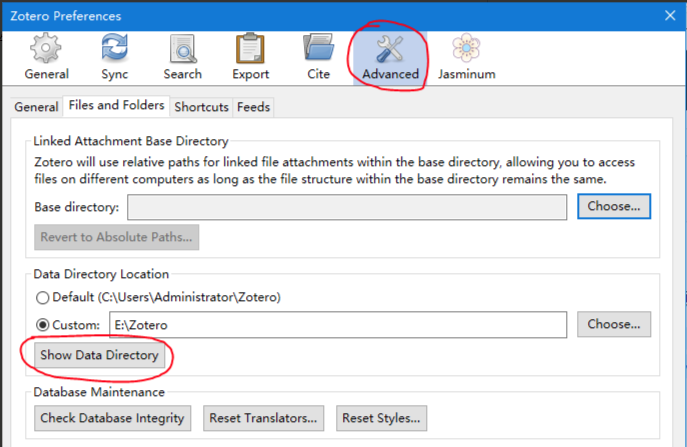687x447 pixels.
Task: Switch to the Files and Folders tab
Action: 117,106
